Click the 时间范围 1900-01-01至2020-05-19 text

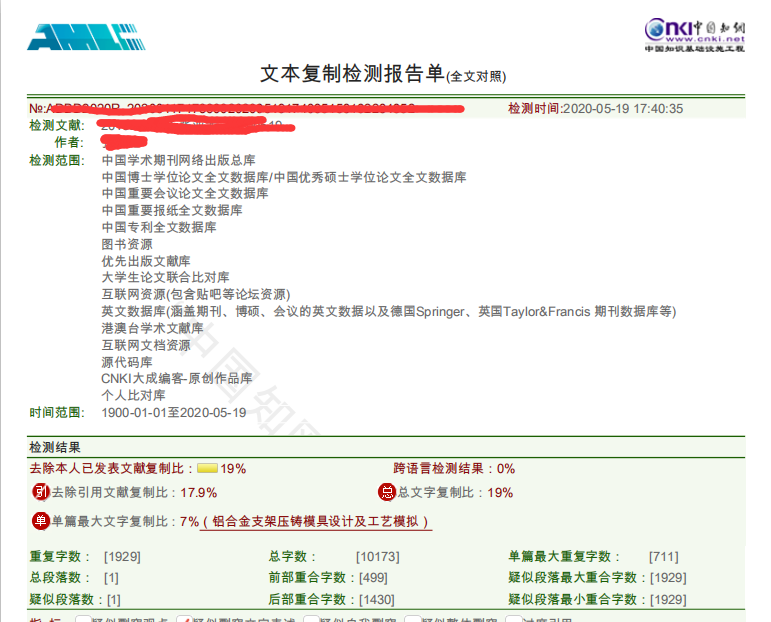click(x=173, y=413)
